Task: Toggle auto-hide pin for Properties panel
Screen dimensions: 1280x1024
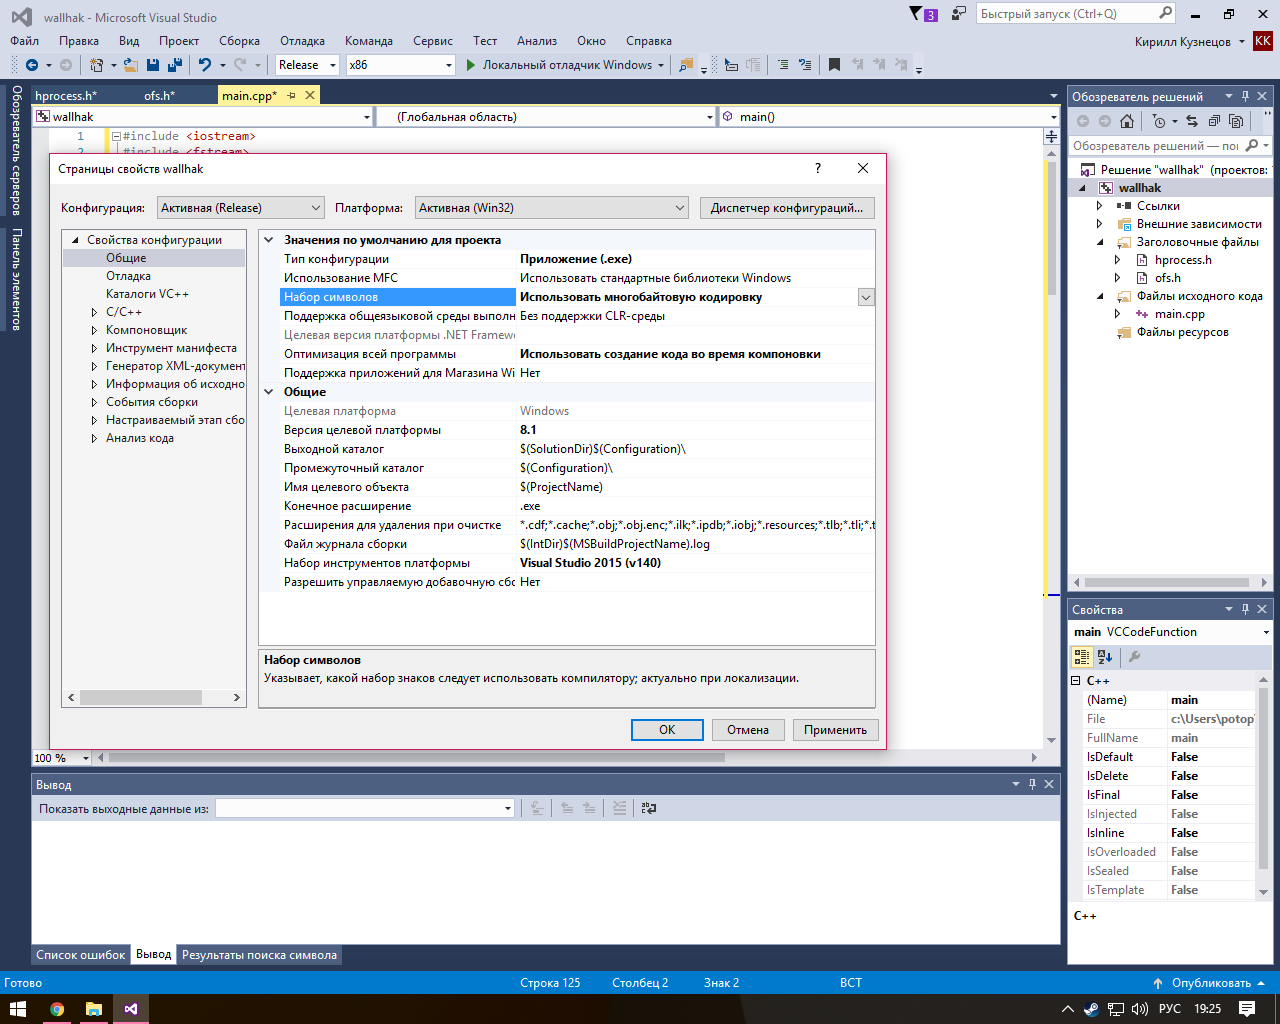Action: click(1245, 609)
